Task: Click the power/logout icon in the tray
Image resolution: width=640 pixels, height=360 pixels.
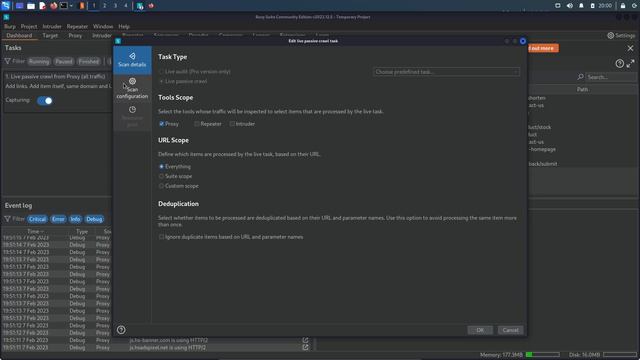Action: click(x=635, y=6)
